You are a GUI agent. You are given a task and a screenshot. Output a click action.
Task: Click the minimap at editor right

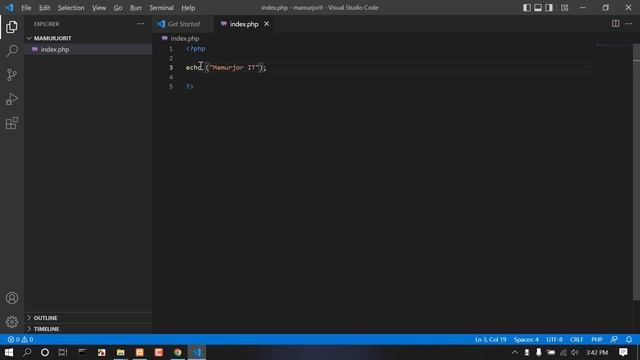613,45
